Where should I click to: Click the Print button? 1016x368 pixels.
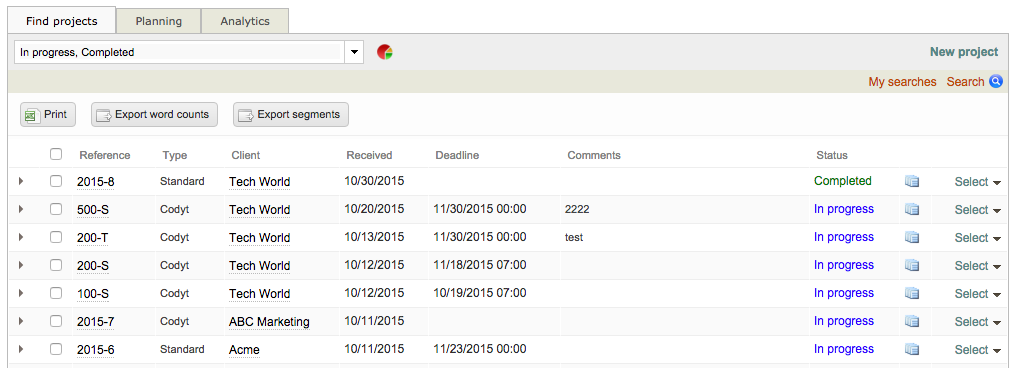tap(48, 115)
